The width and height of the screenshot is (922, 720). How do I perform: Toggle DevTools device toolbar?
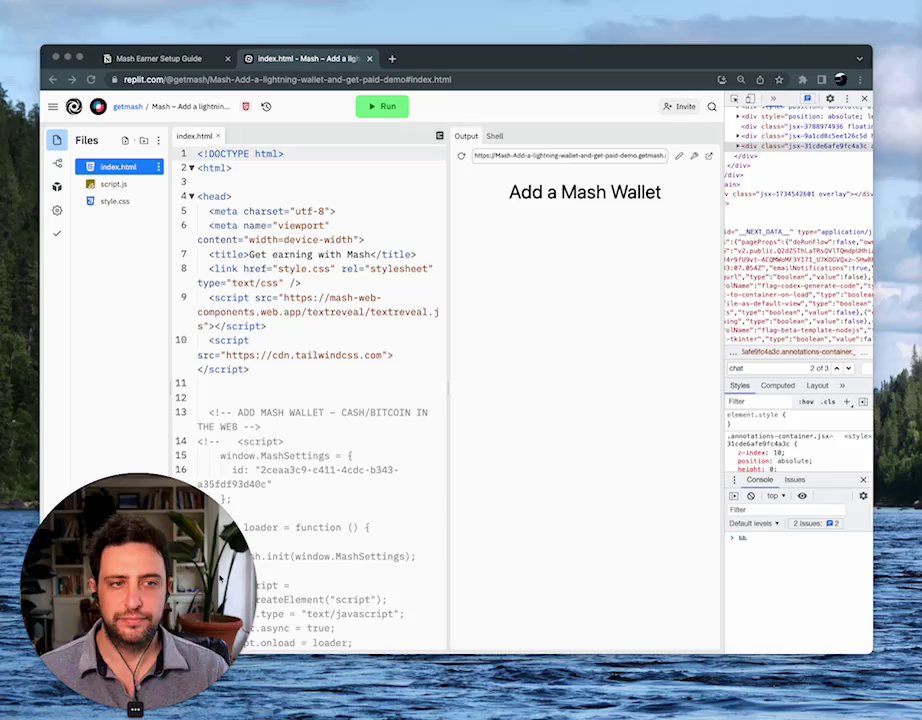pos(750,99)
